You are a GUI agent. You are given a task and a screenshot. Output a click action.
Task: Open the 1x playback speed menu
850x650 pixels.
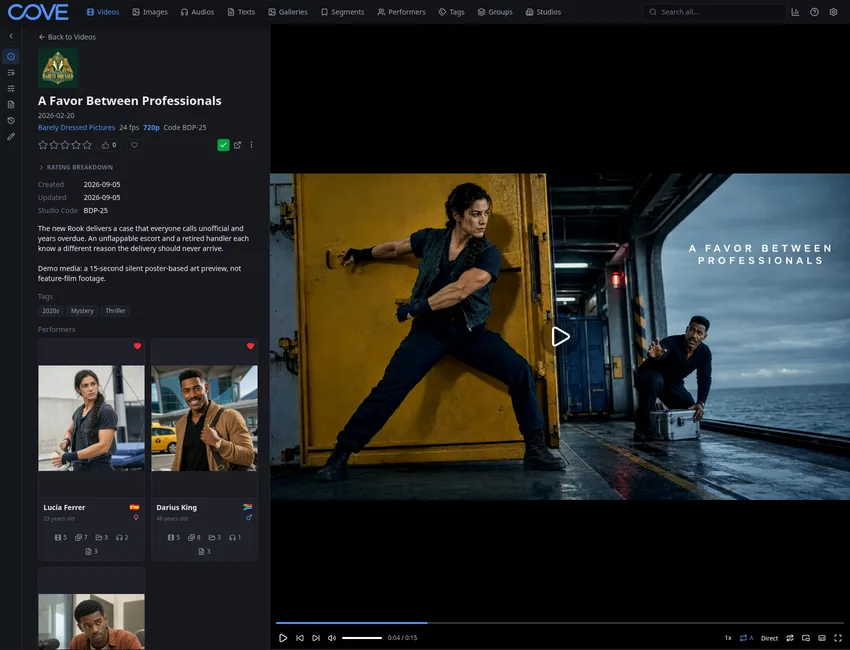(x=728, y=638)
